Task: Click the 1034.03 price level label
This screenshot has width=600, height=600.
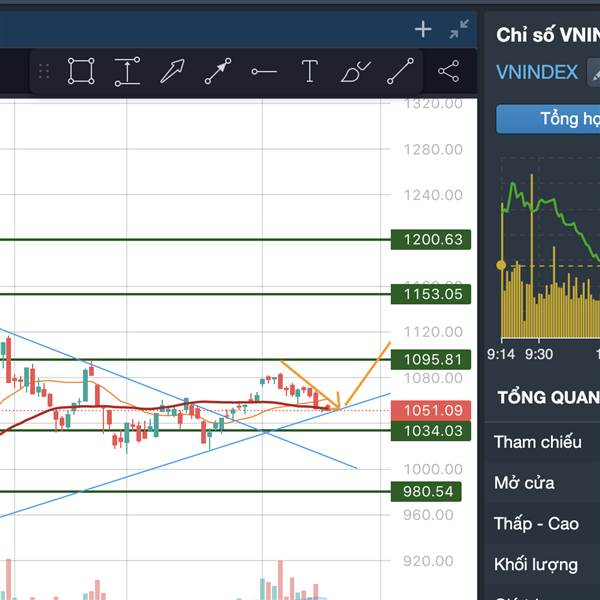Action: pyautogui.click(x=431, y=431)
